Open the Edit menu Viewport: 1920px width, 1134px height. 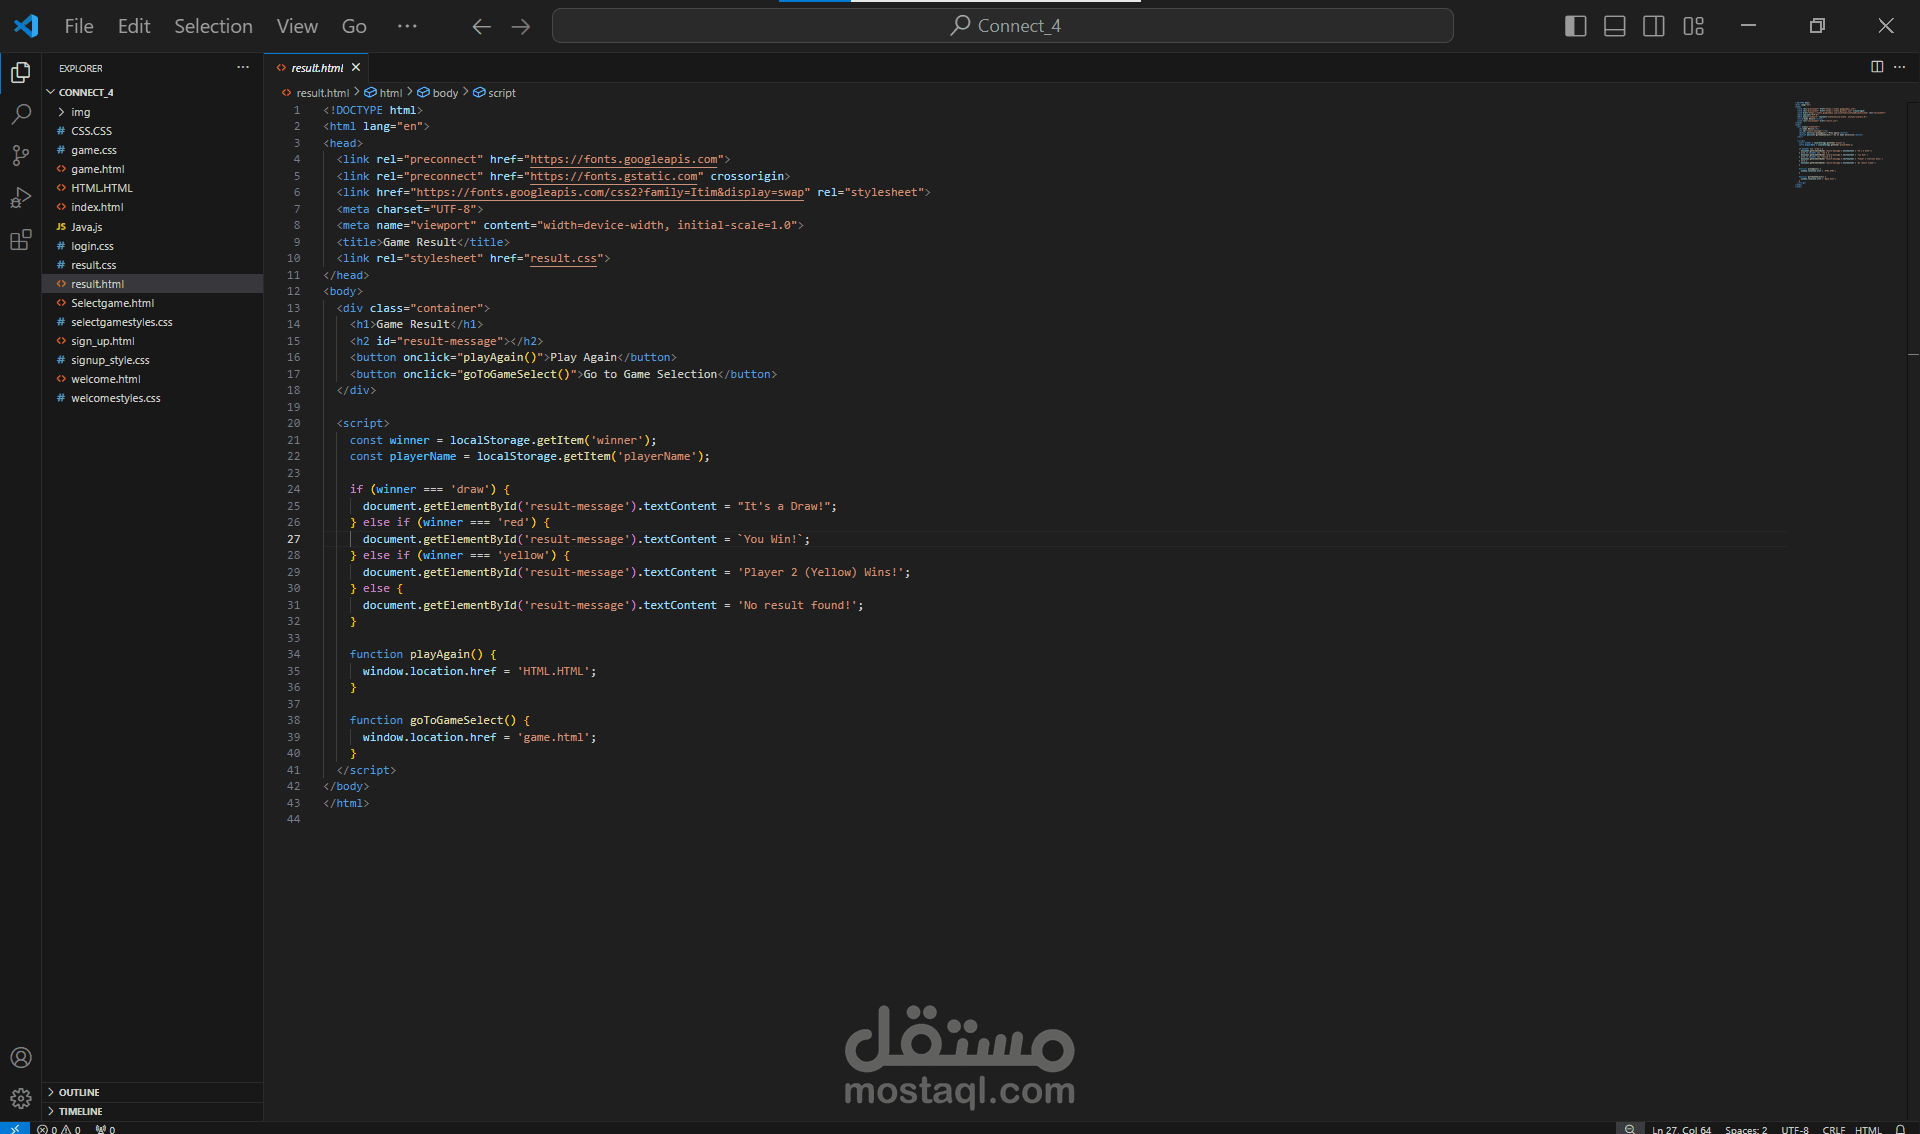(x=134, y=26)
